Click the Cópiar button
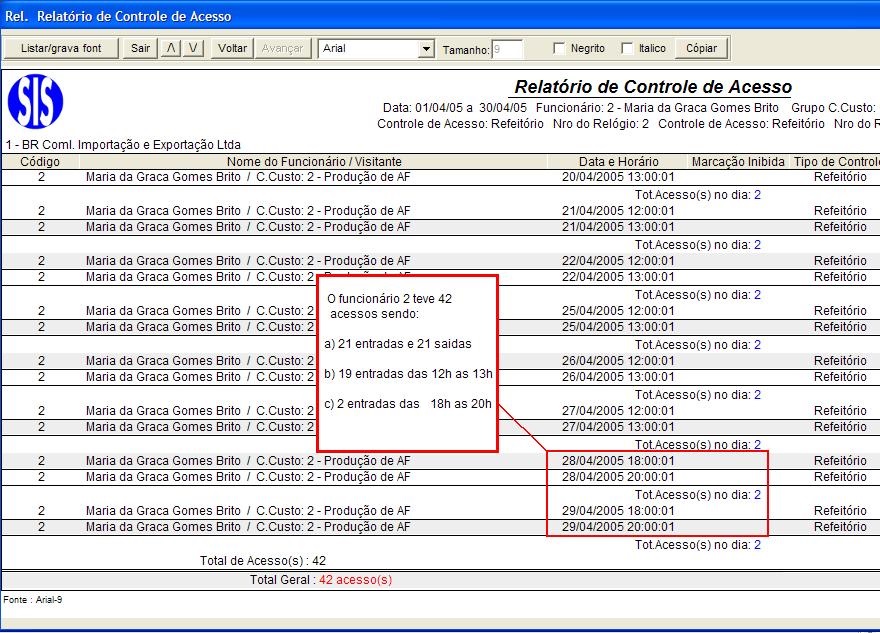This screenshot has height=633, width=880. click(x=701, y=48)
